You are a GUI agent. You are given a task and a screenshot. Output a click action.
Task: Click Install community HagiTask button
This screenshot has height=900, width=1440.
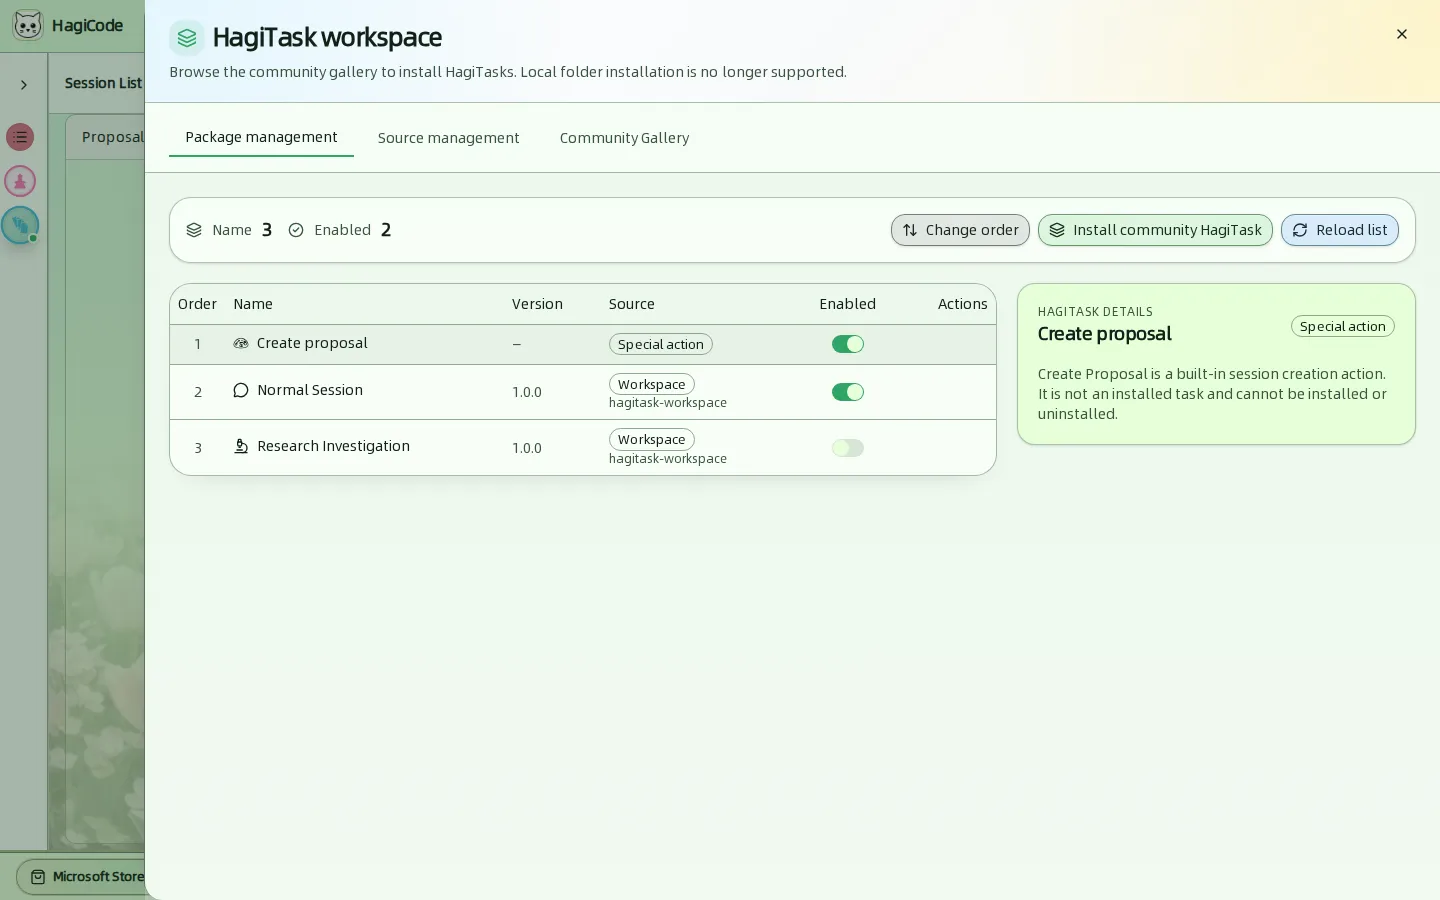[x=1155, y=230]
